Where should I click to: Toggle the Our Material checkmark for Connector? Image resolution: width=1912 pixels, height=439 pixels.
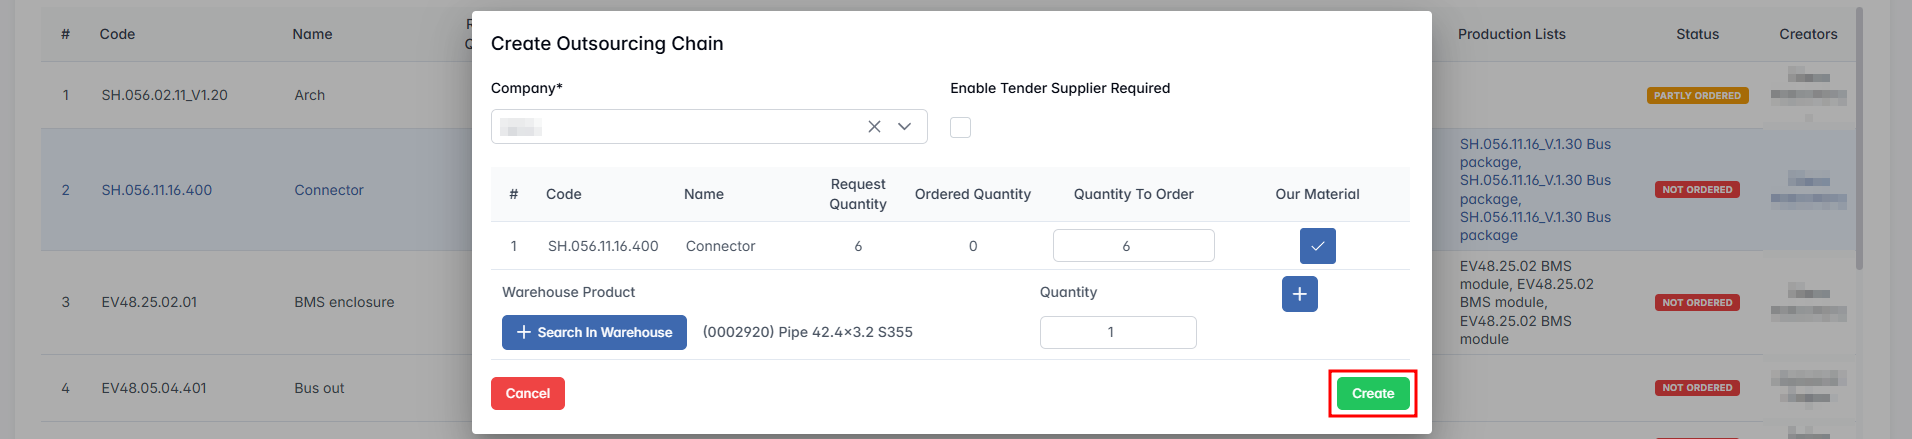1317,246
